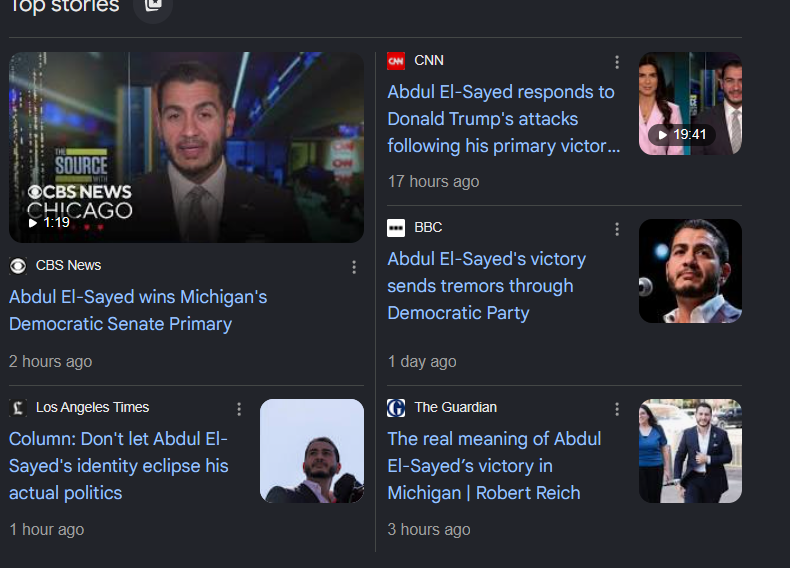790x568 pixels.
Task: Click The Guardian source name
Action: (455, 407)
